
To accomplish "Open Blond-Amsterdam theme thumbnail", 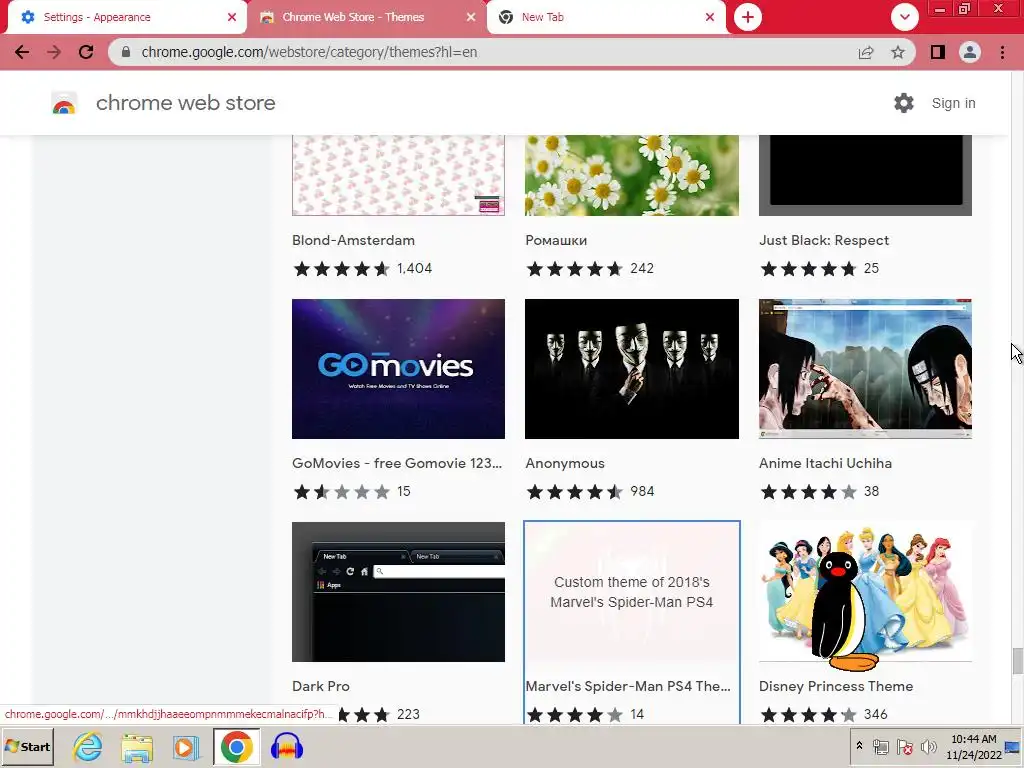I will (x=398, y=175).
